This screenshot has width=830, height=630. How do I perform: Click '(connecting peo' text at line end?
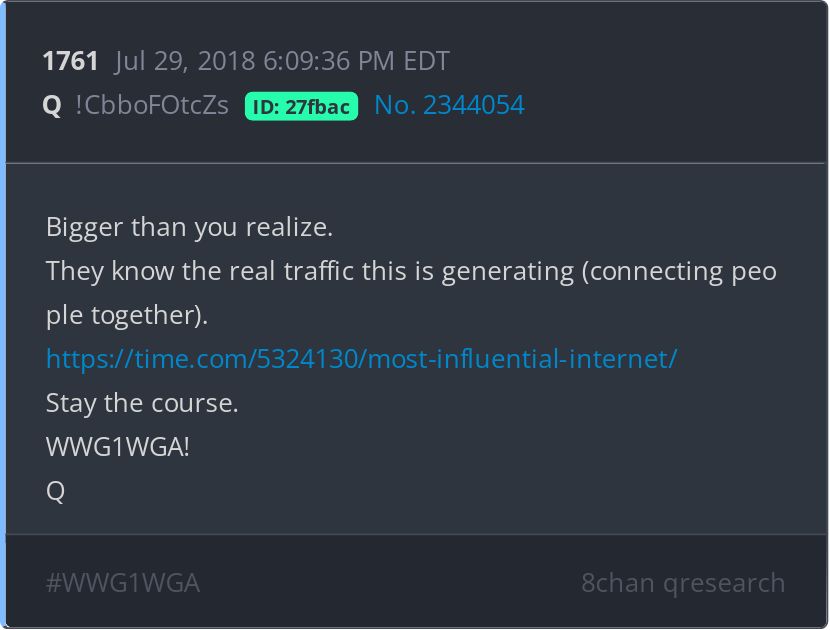click(x=679, y=272)
